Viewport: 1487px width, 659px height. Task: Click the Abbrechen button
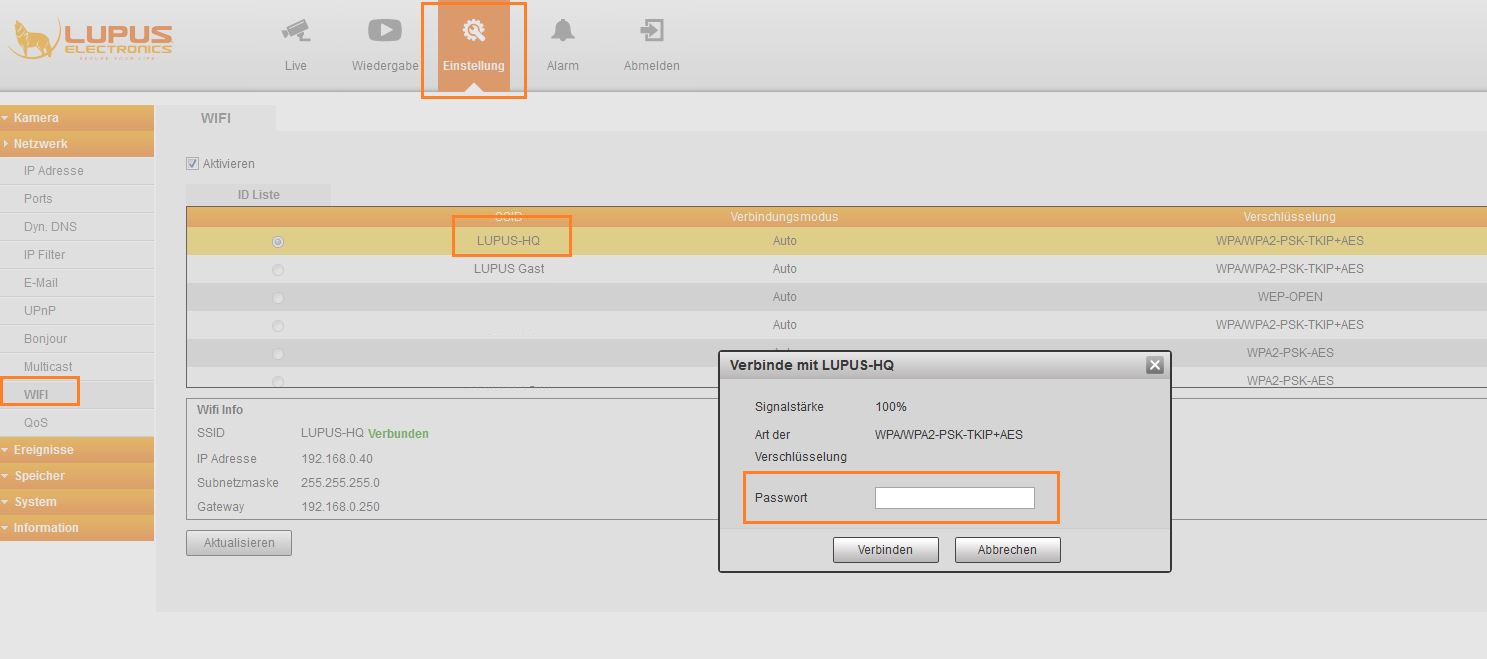(1007, 550)
